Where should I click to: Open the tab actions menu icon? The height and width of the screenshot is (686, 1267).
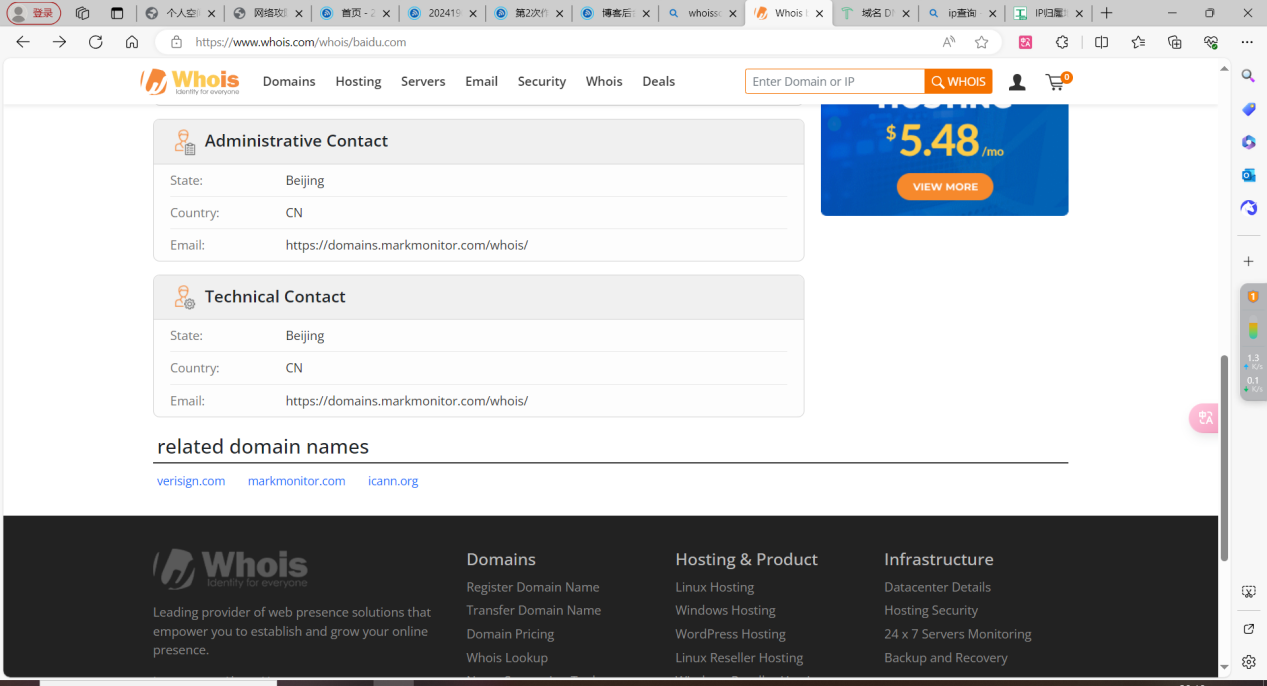pos(117,13)
